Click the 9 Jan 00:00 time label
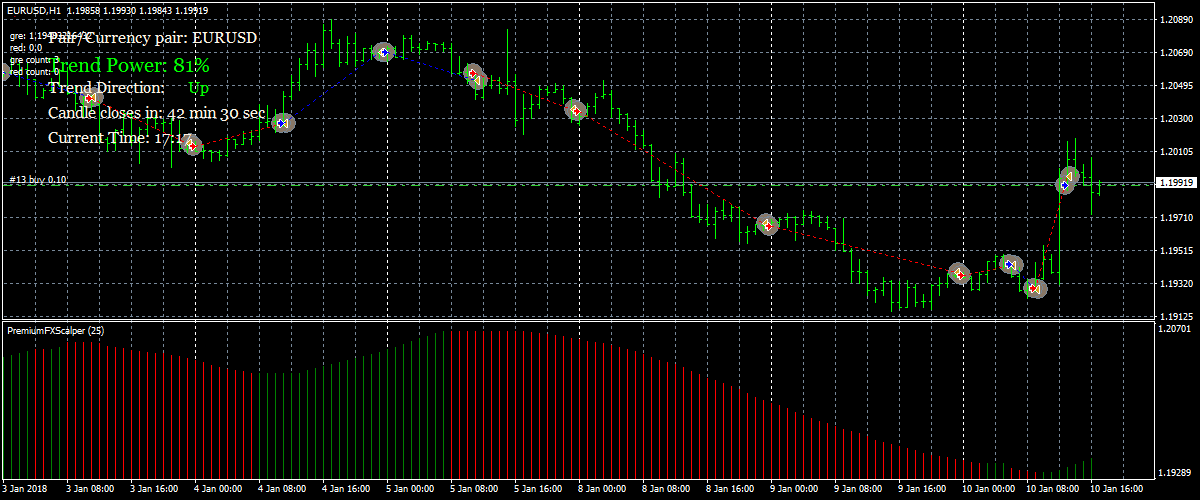This screenshot has width=1200, height=500. [794, 490]
